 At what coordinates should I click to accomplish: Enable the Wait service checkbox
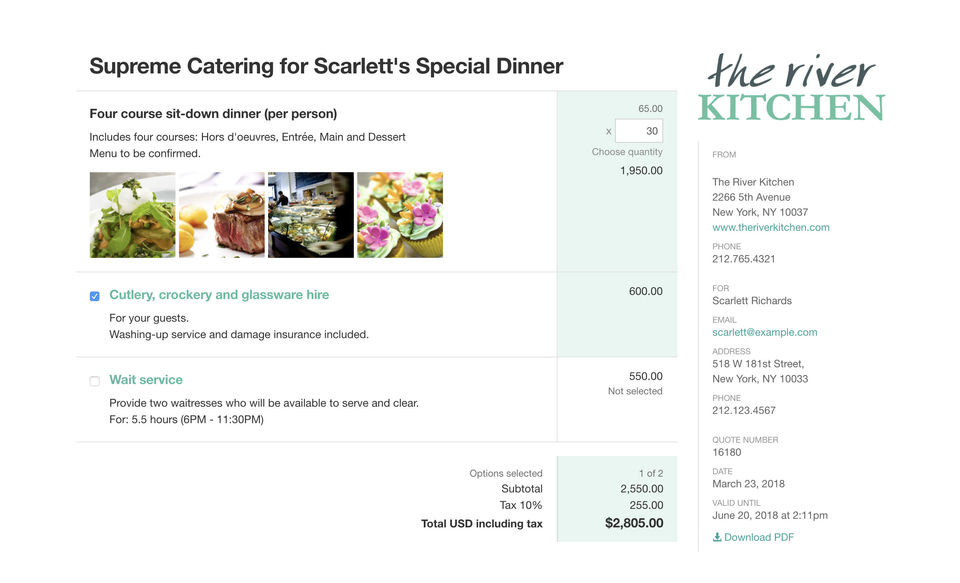[95, 381]
